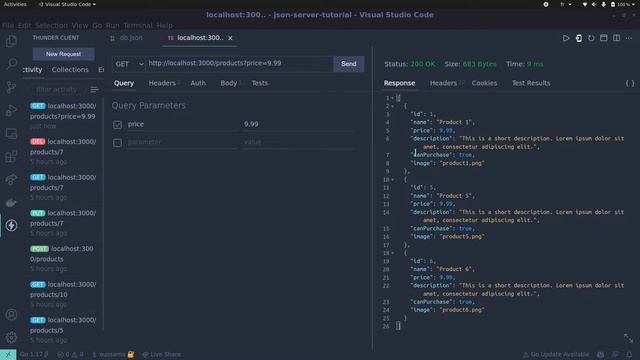Click the refresh icon in editor toolbar
Image resolution: width=640 pixels, height=360 pixels.
pos(591,38)
